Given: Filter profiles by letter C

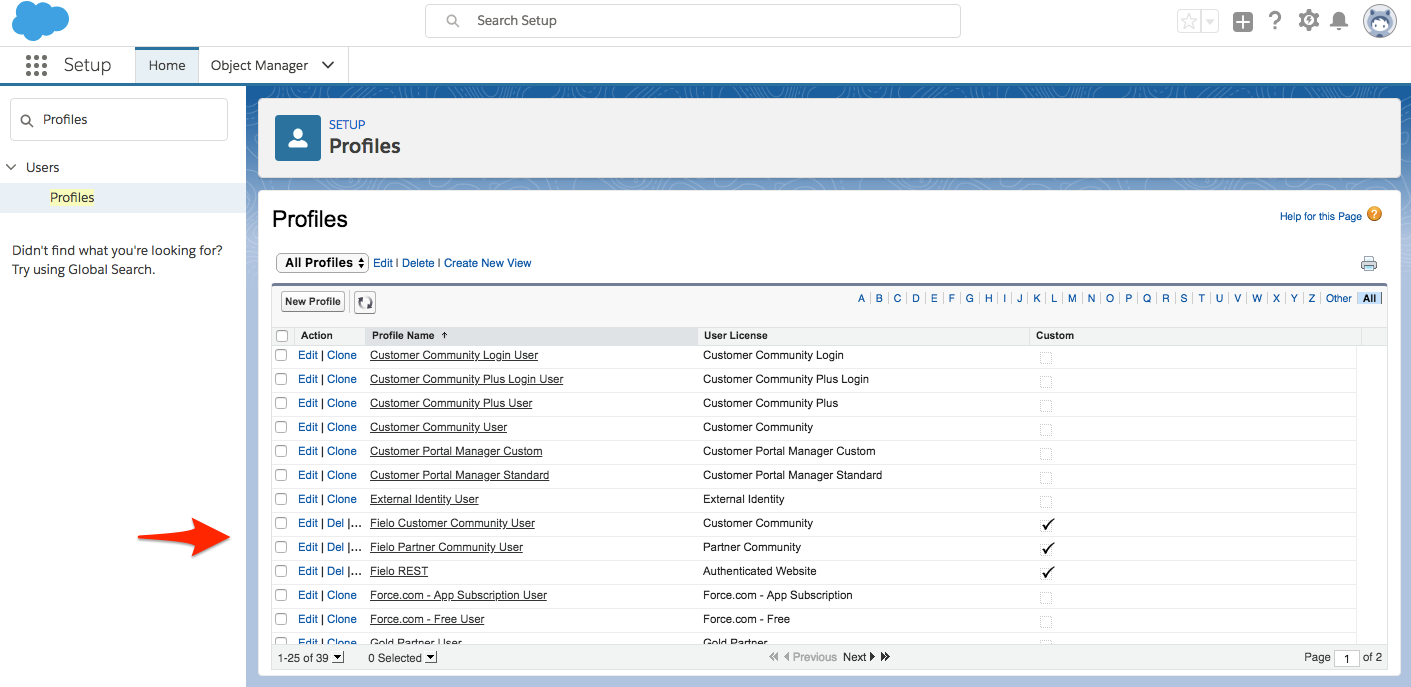Looking at the screenshot, I should (x=898, y=298).
